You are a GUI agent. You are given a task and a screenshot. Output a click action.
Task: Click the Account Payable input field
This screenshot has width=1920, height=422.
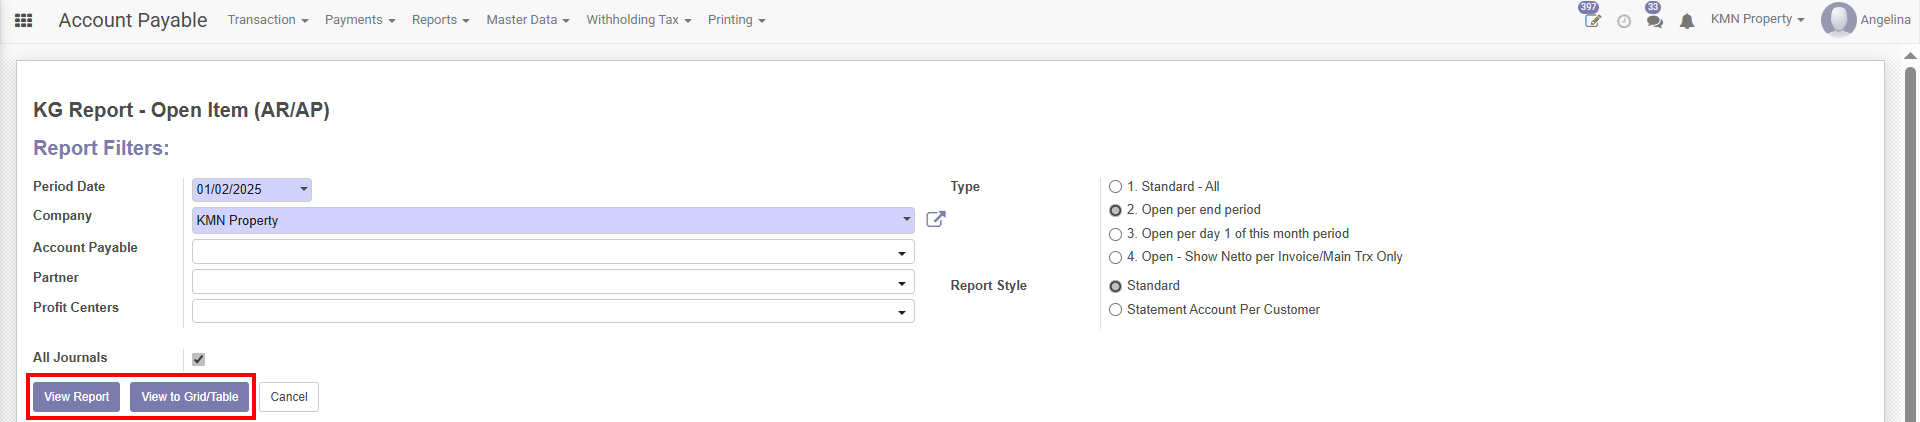(x=545, y=252)
